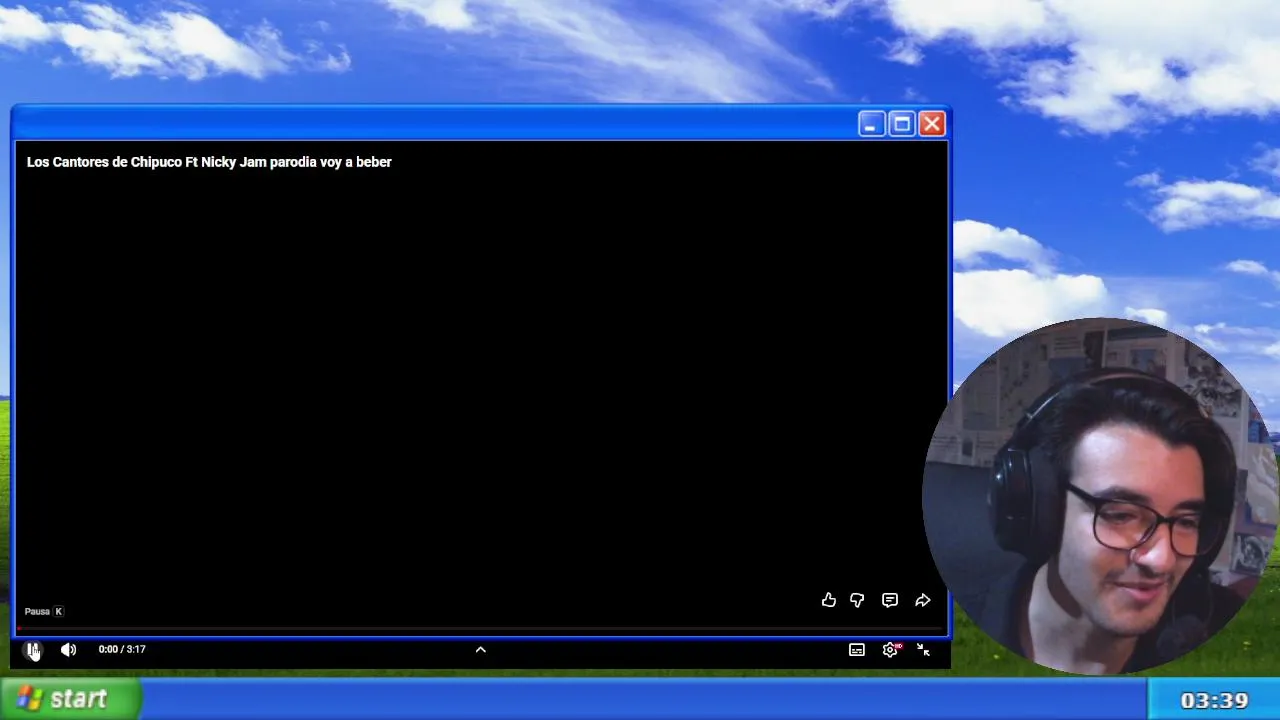Image resolution: width=1280 pixels, height=720 pixels.
Task: Click the video title text
Action: click(x=209, y=162)
